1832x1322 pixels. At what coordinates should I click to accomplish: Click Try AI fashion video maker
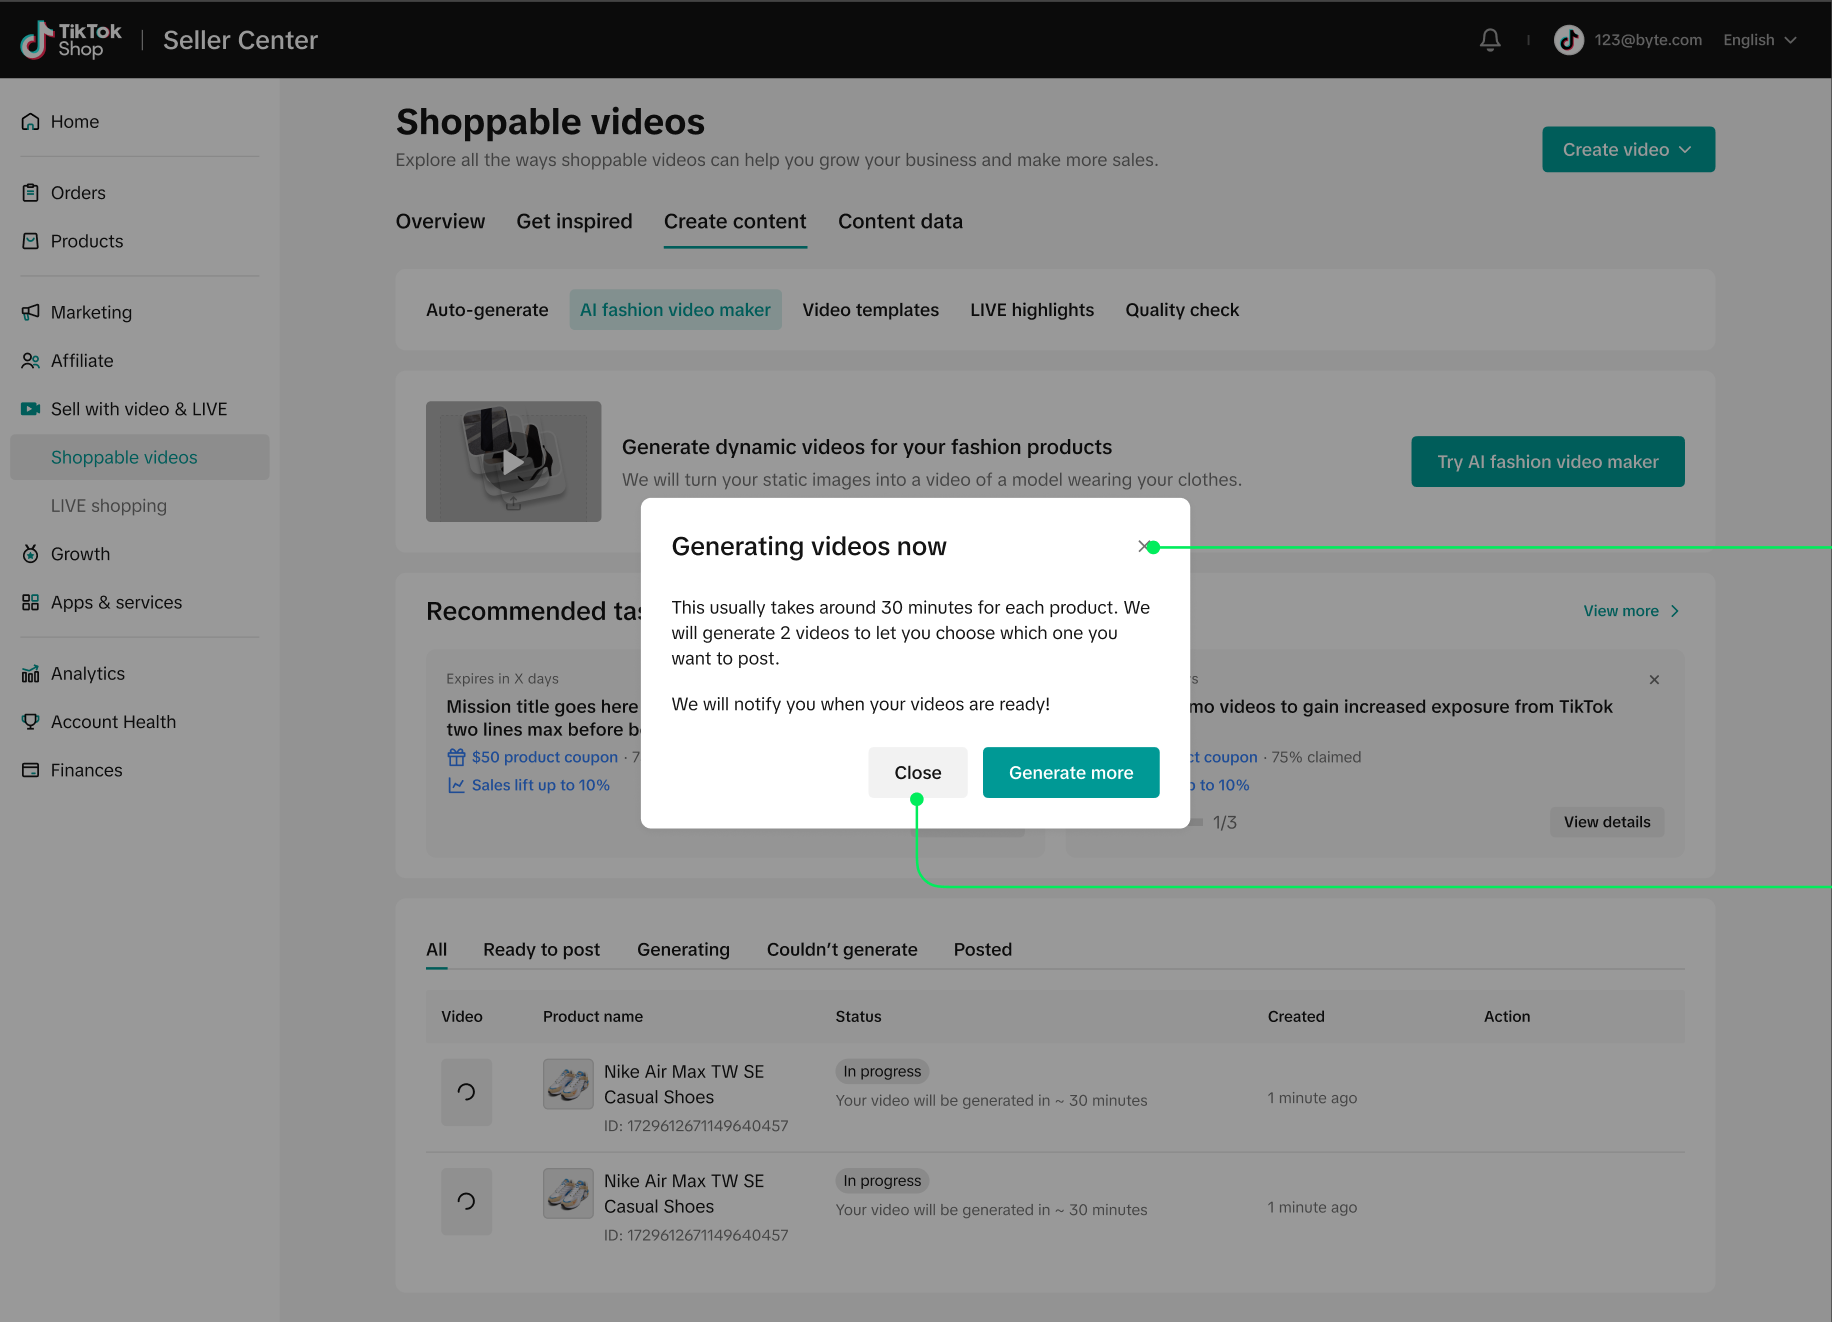coord(1547,462)
